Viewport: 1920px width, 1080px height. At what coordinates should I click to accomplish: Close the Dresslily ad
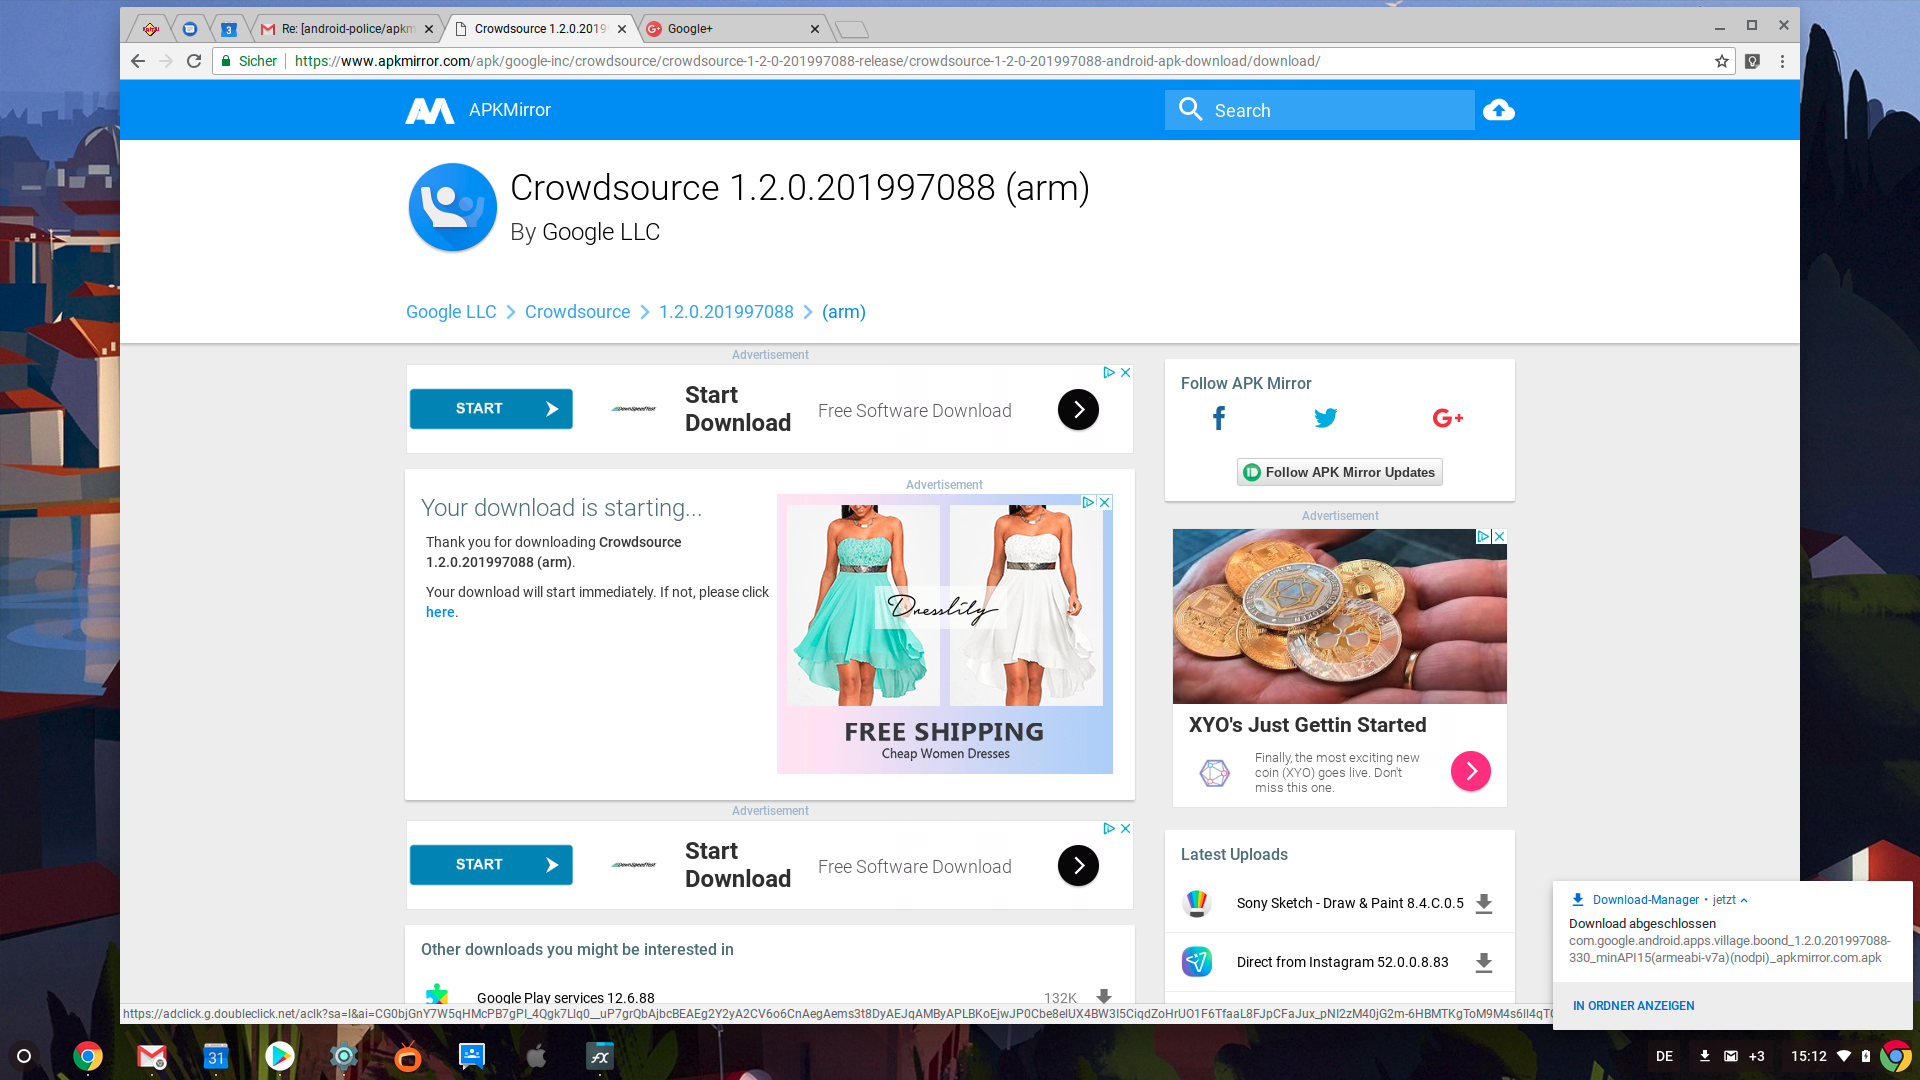point(1105,502)
